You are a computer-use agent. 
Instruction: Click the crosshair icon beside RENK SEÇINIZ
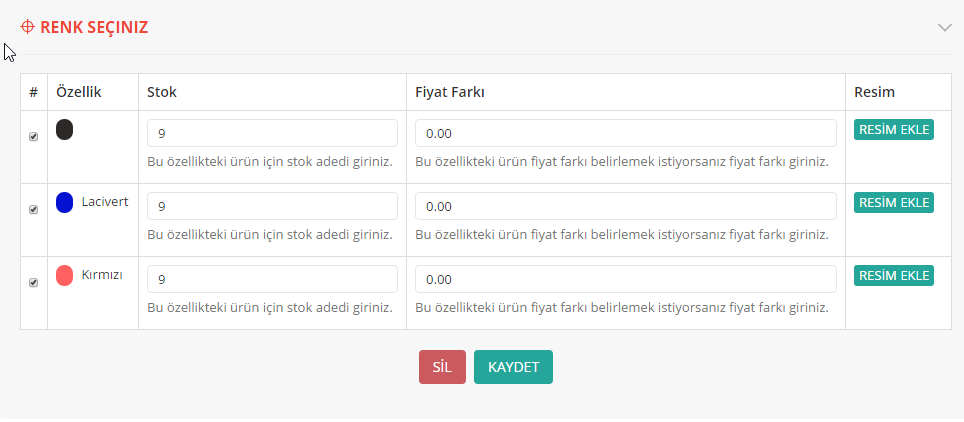pyautogui.click(x=27, y=27)
